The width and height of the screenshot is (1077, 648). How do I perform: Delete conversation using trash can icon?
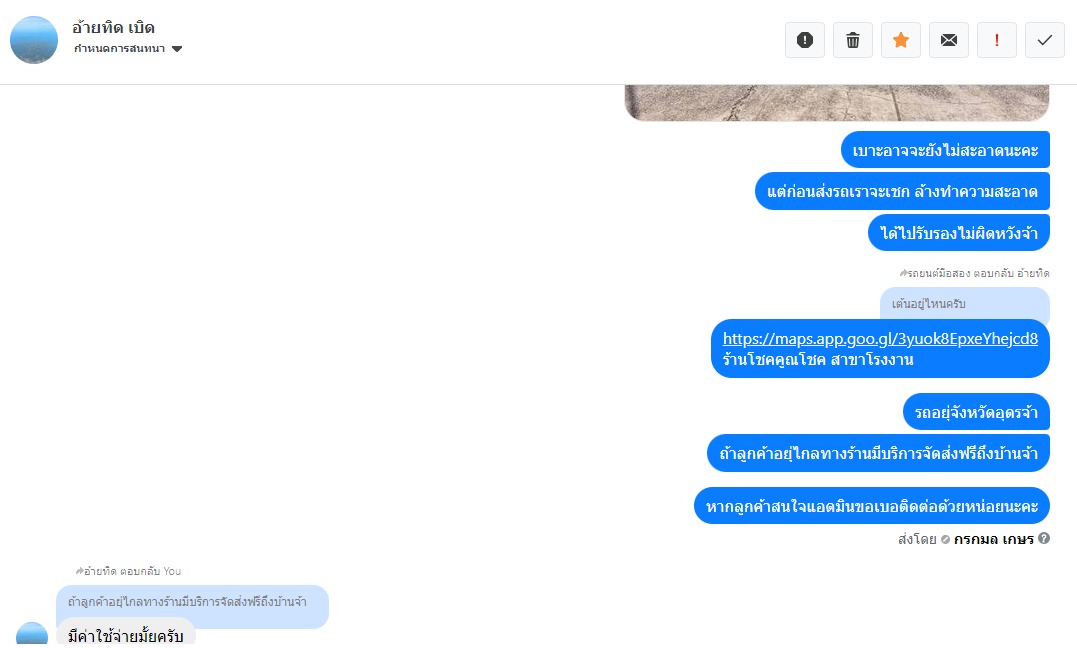pyautogui.click(x=853, y=40)
